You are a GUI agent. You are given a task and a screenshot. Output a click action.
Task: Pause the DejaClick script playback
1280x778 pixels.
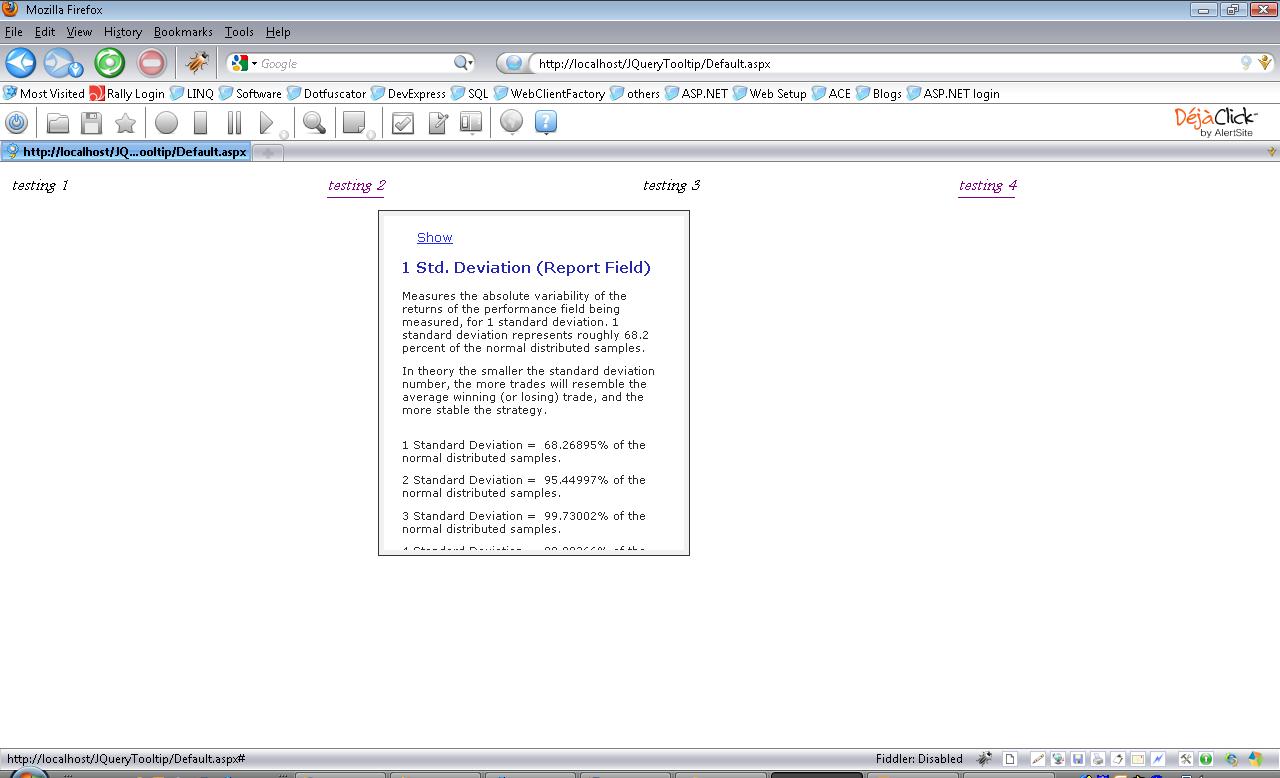pyautogui.click(x=234, y=123)
